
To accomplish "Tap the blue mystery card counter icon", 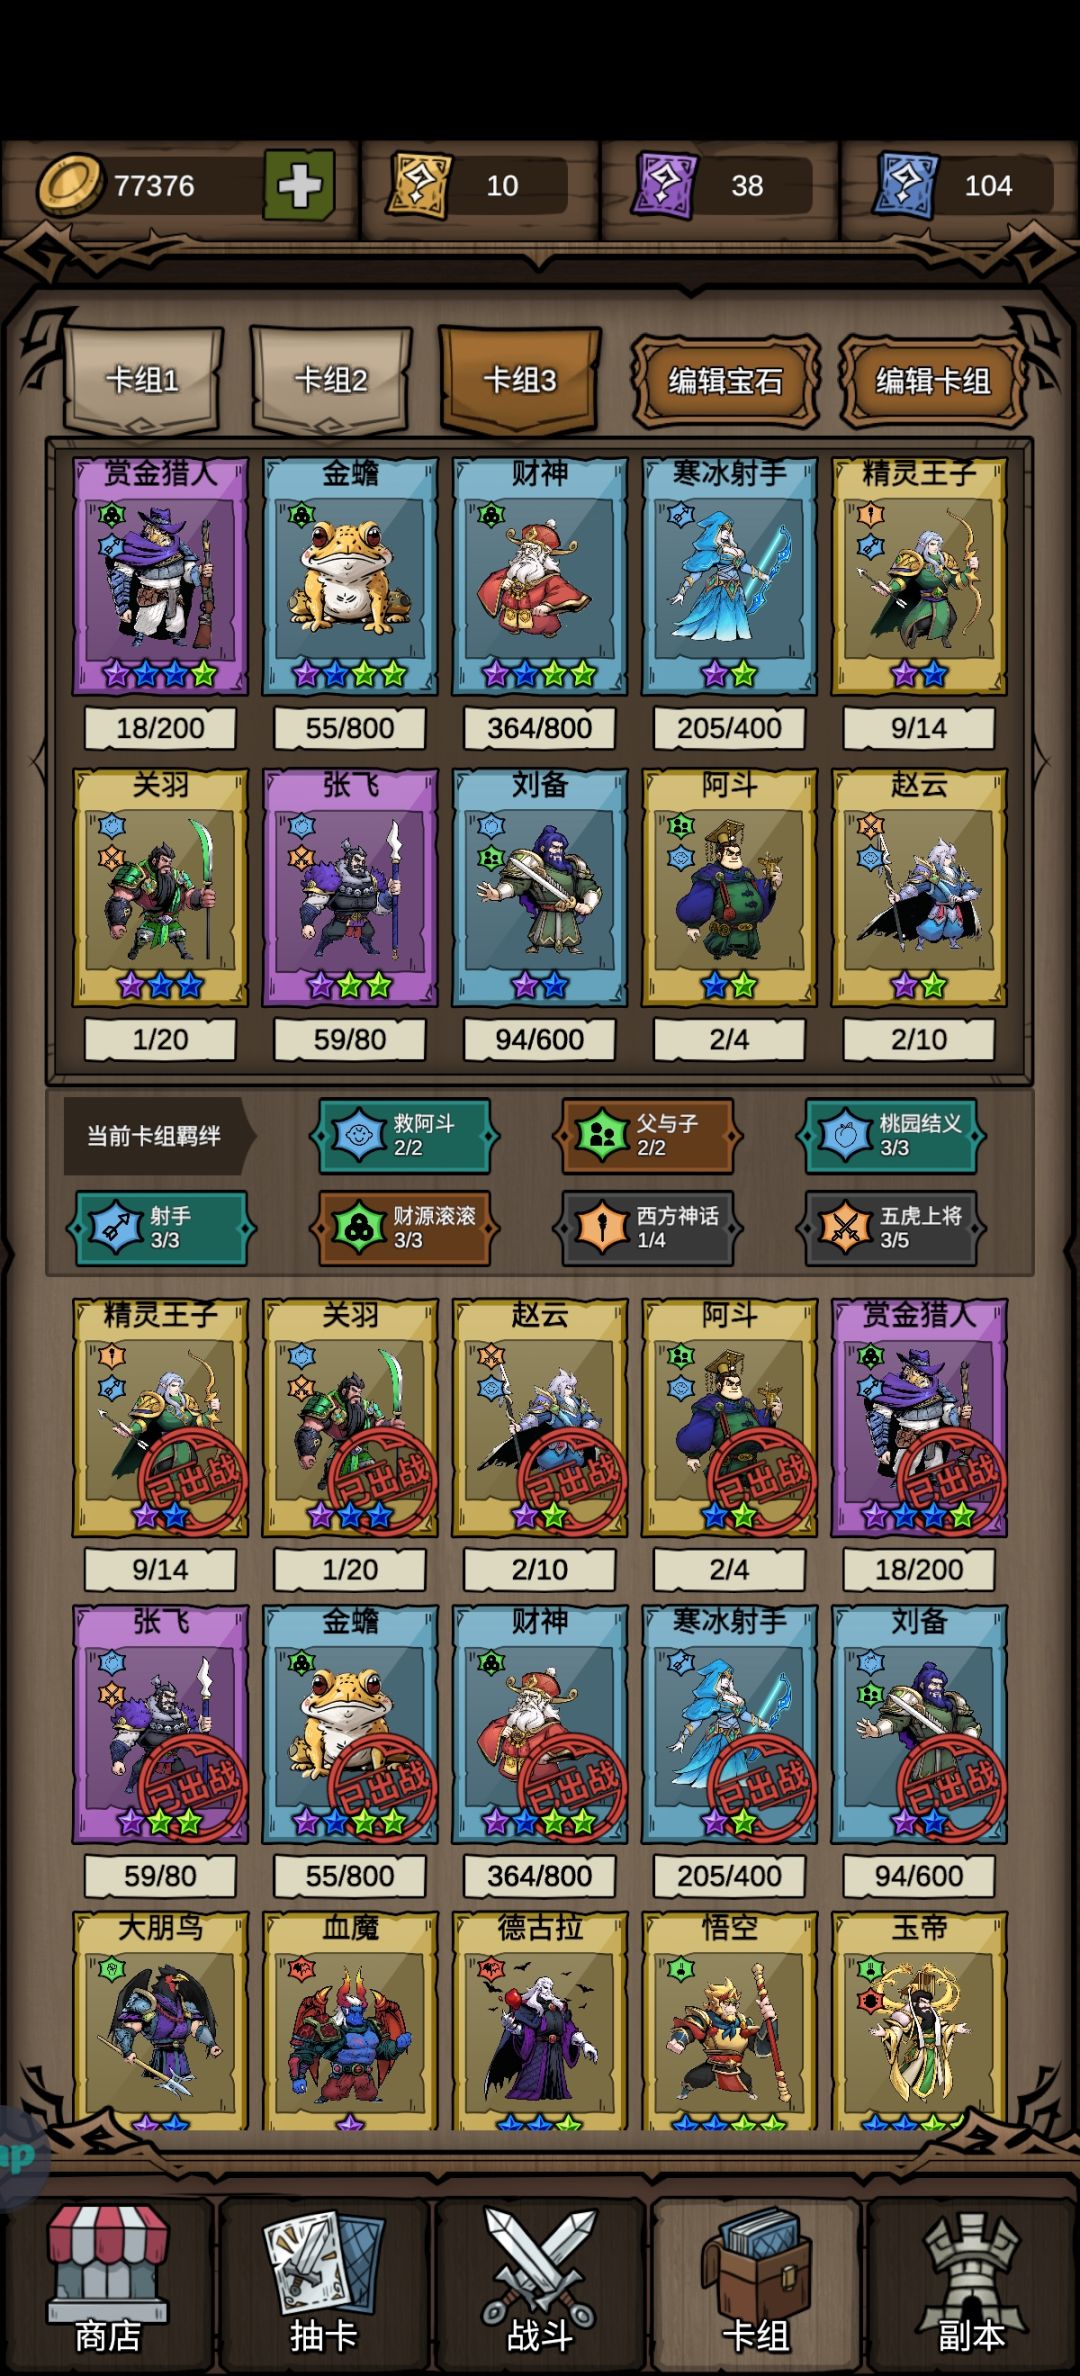I will pos(906,185).
